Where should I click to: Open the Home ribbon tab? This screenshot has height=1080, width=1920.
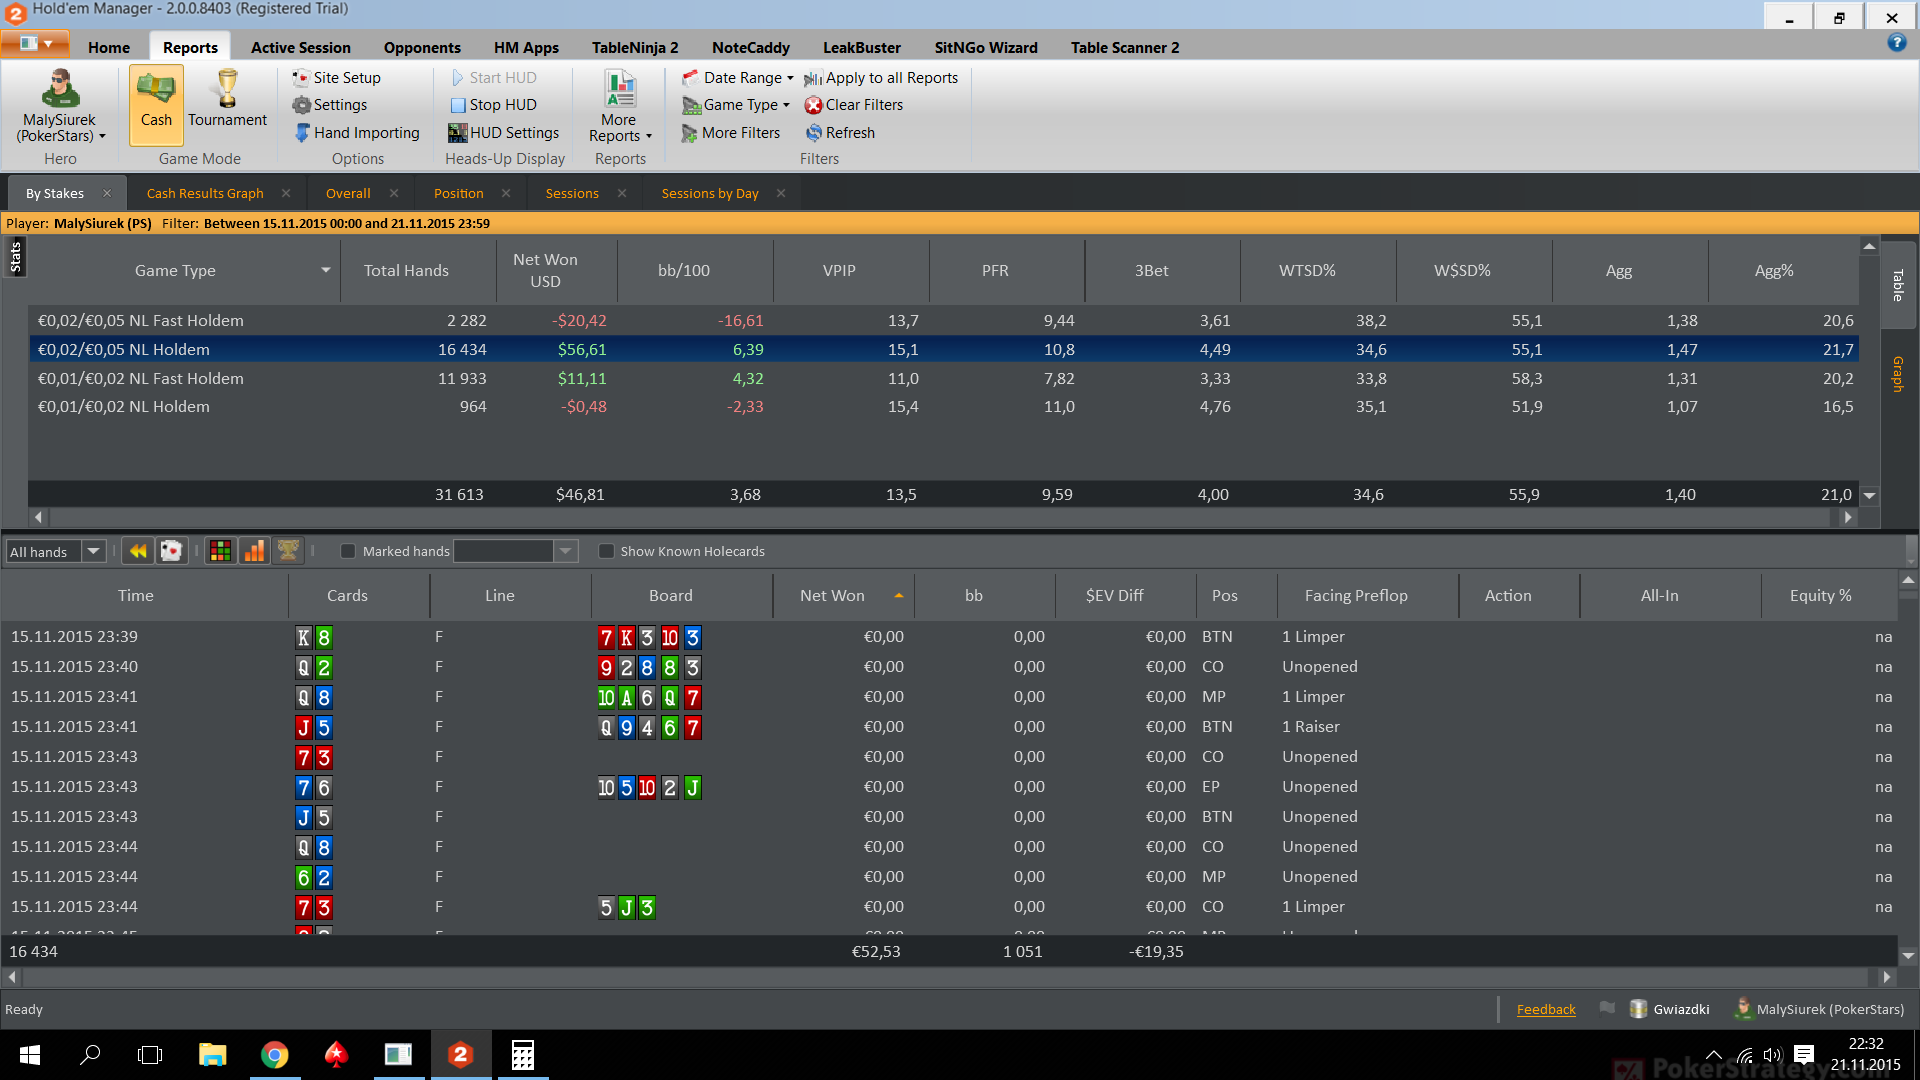coord(109,47)
